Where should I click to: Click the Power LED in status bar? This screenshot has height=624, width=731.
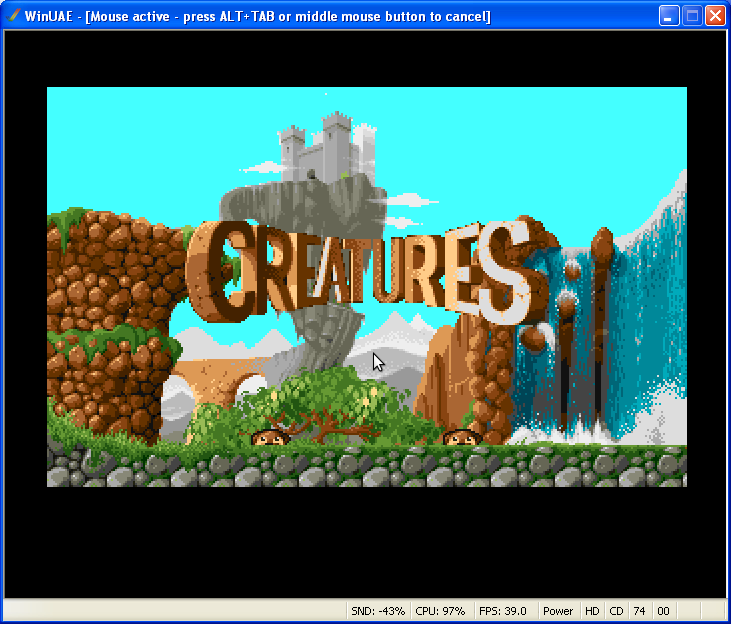(558, 611)
